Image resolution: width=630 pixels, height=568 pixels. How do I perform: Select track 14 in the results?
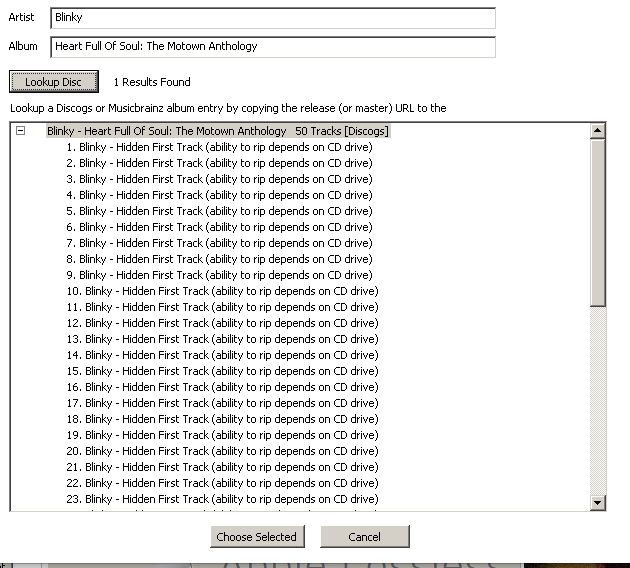tap(222, 355)
